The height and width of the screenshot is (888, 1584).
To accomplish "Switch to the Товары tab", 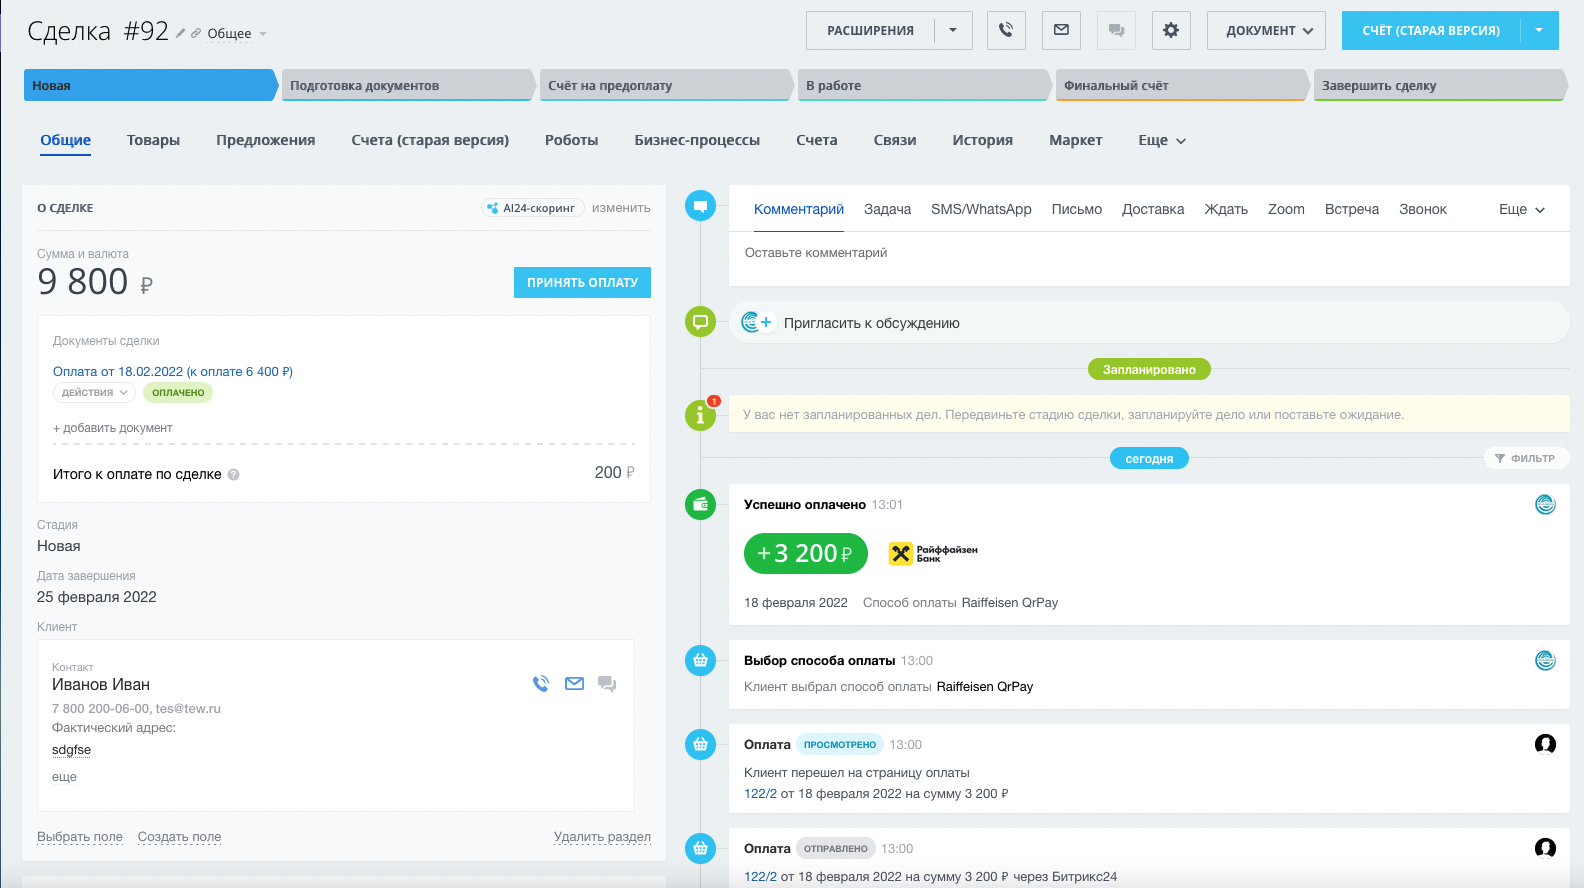I will tap(153, 141).
